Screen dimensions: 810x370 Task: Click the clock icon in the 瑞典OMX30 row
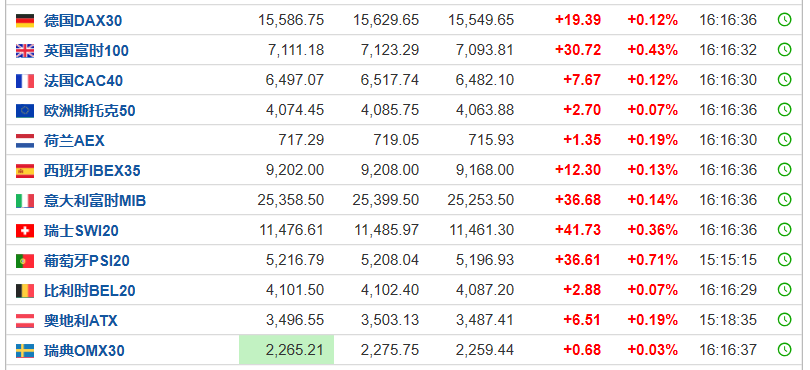pyautogui.click(x=784, y=350)
